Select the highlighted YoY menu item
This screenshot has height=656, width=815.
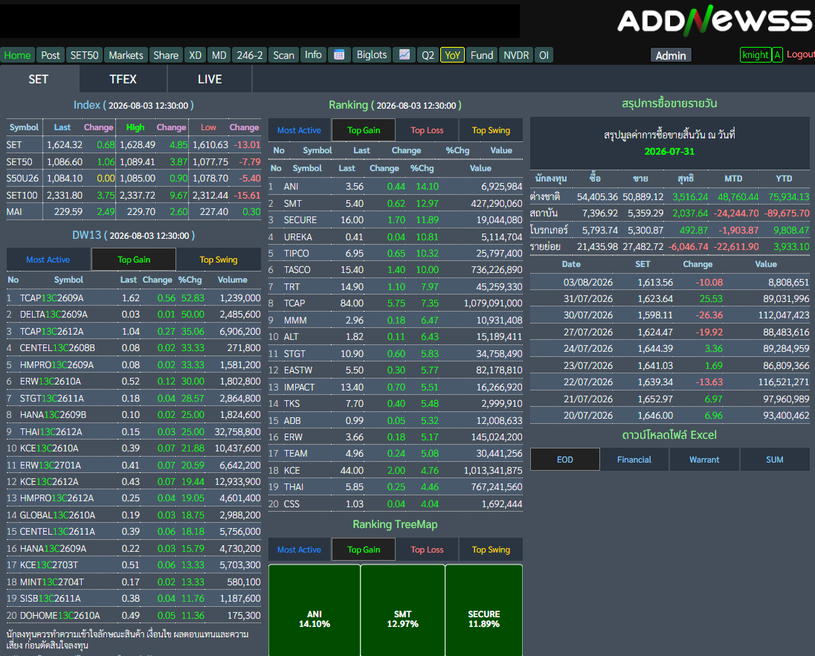[452, 55]
